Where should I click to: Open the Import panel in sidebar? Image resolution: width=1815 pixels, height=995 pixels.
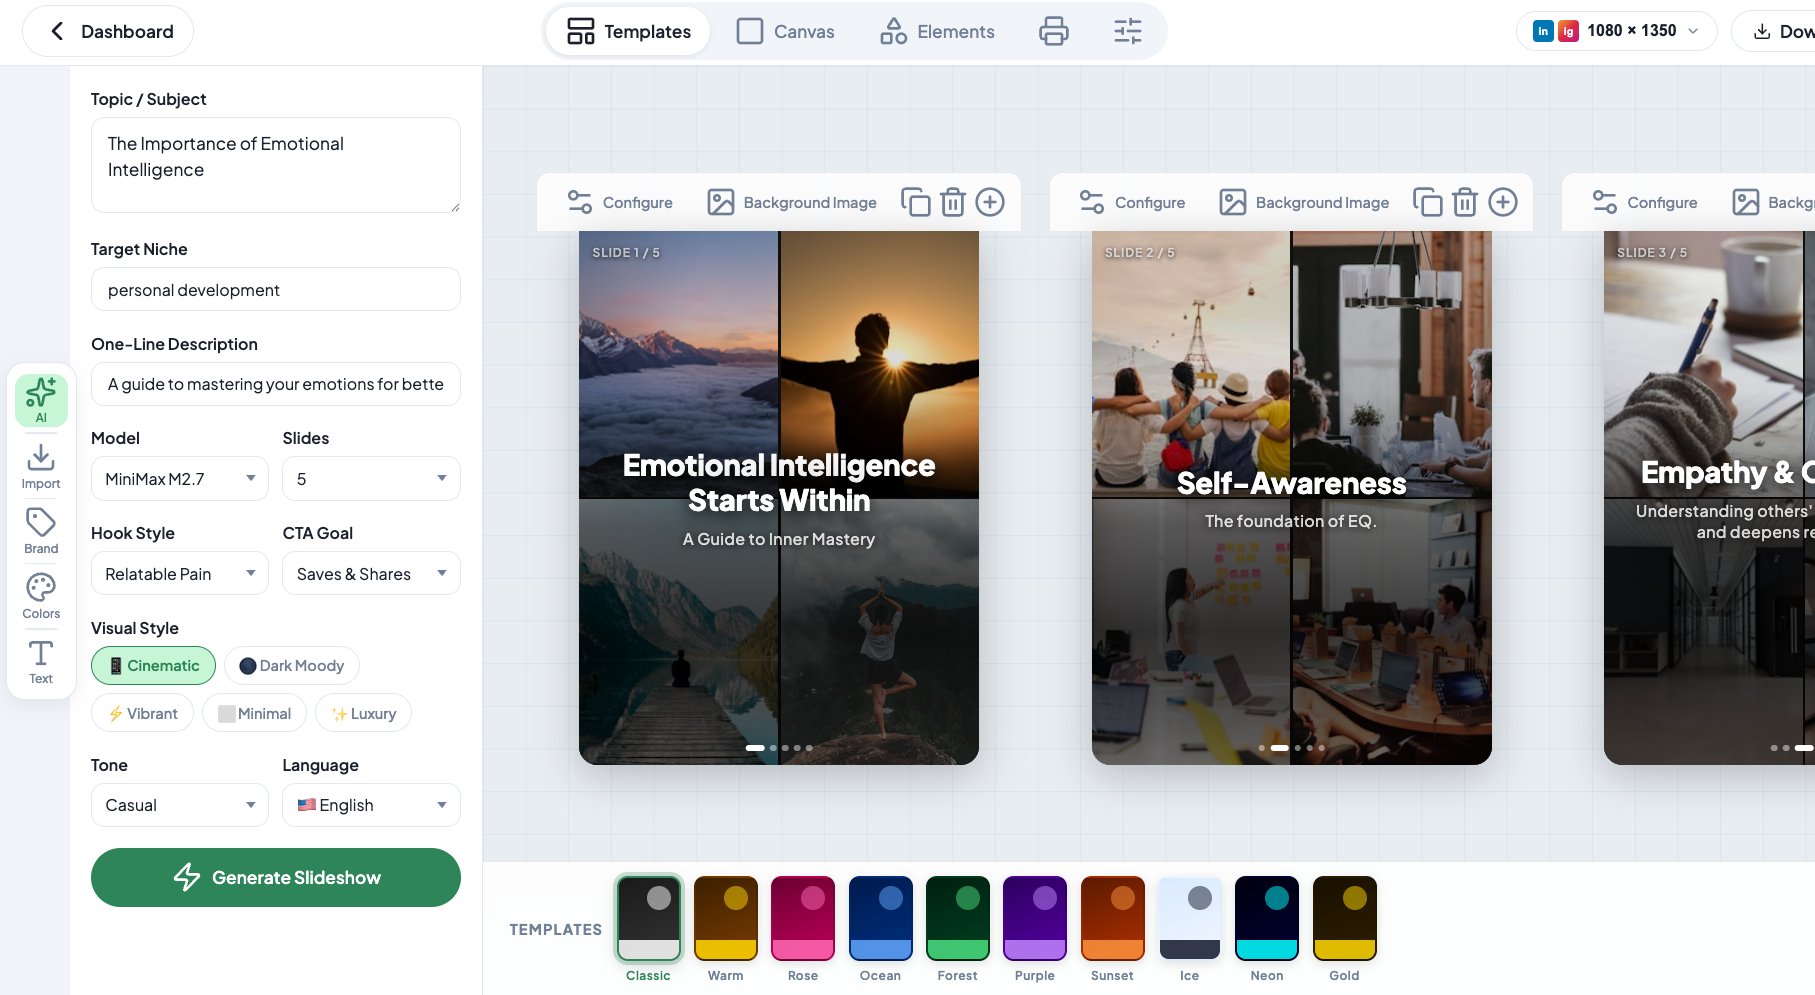[x=41, y=467]
